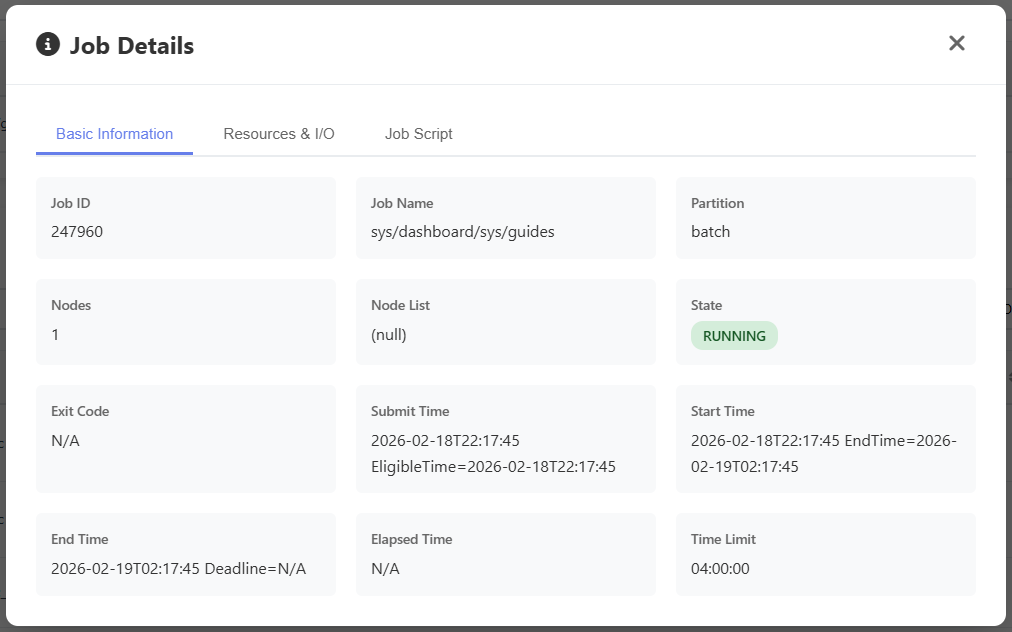Click the Partition value batch
Viewport: 1012px width, 632px height.
(x=710, y=232)
